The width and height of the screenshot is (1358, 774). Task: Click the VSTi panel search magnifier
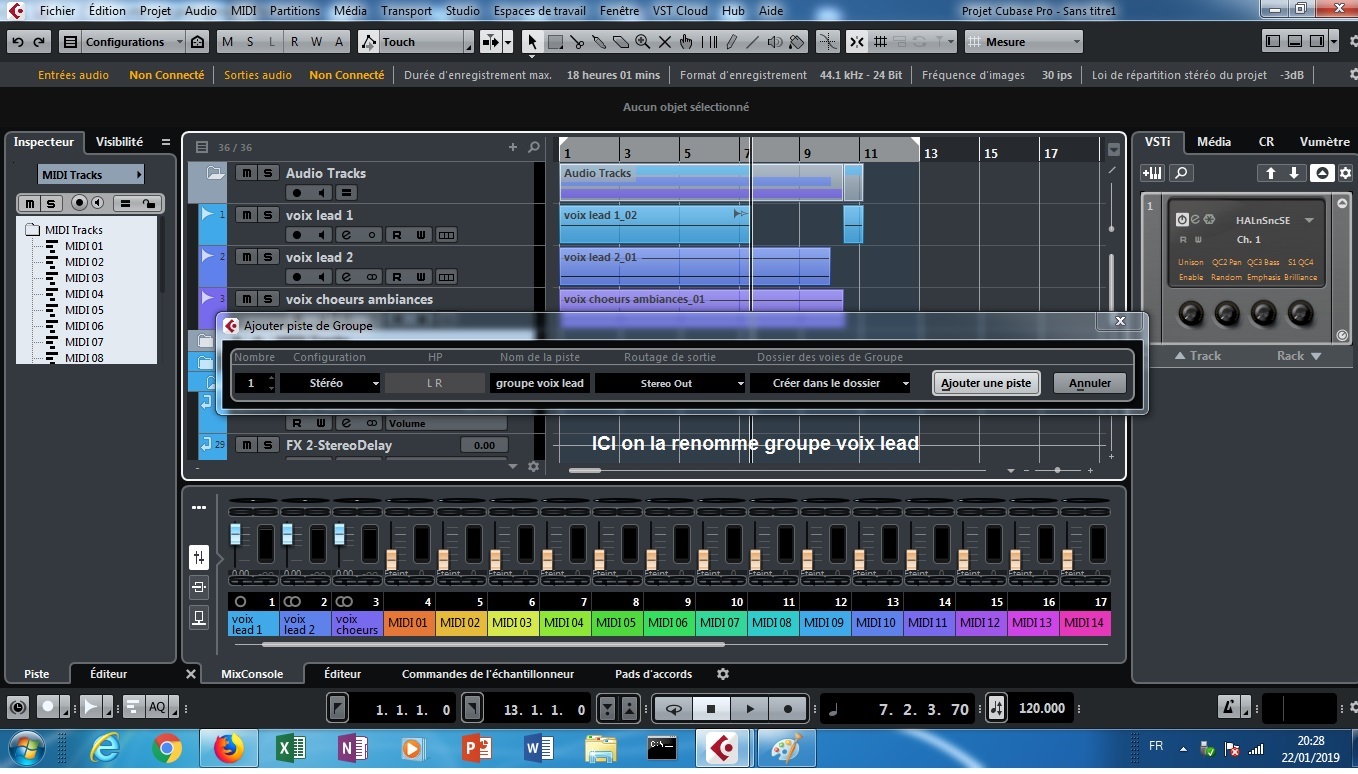click(1181, 173)
